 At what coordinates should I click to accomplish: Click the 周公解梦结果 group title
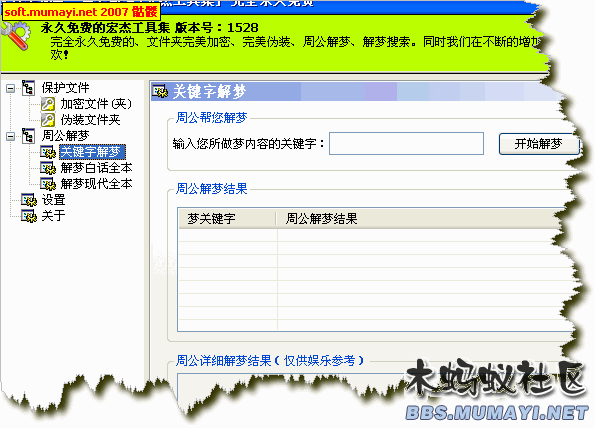tap(212, 189)
